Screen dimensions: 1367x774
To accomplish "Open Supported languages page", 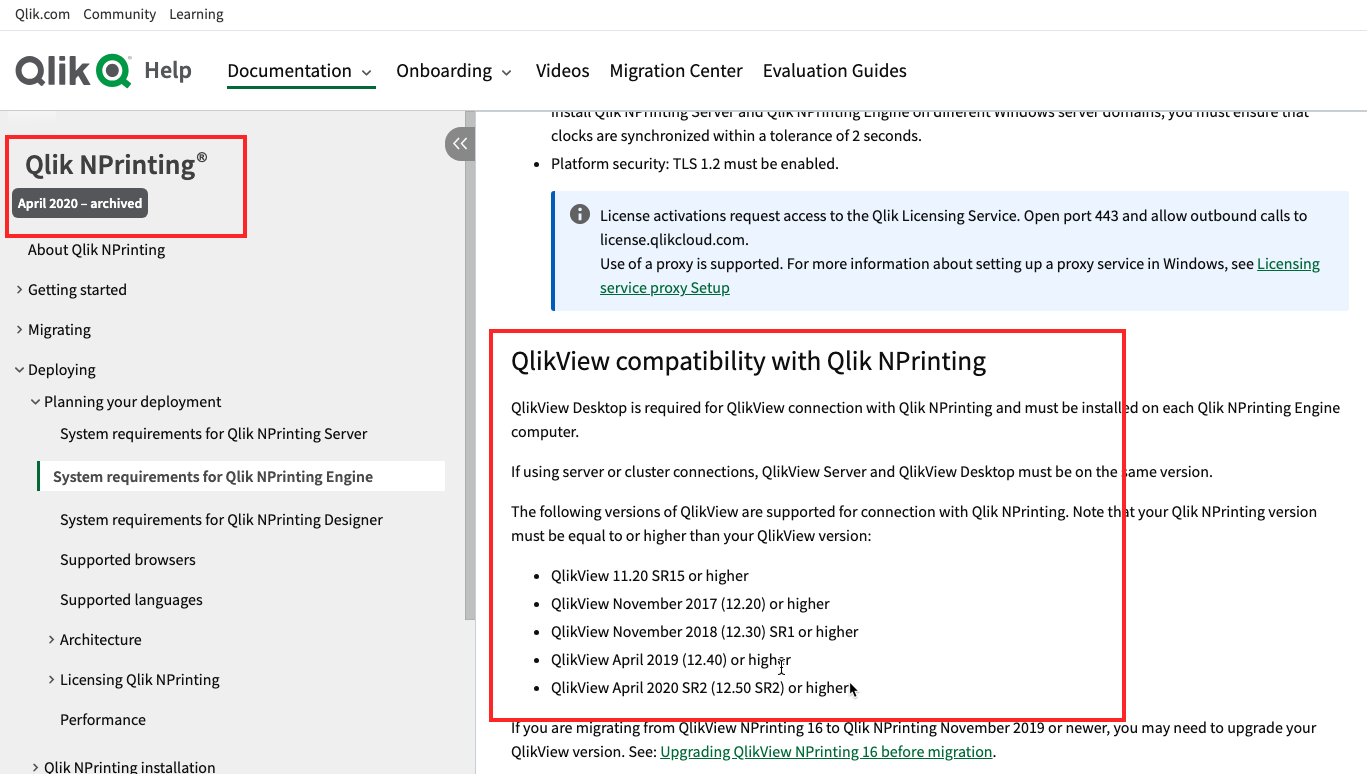I will (131, 600).
